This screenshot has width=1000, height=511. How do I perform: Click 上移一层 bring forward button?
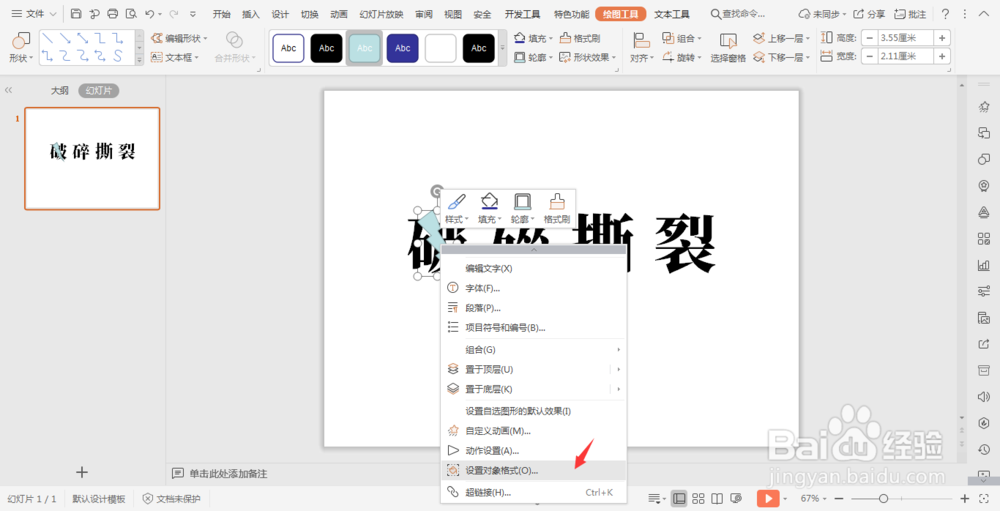782,38
